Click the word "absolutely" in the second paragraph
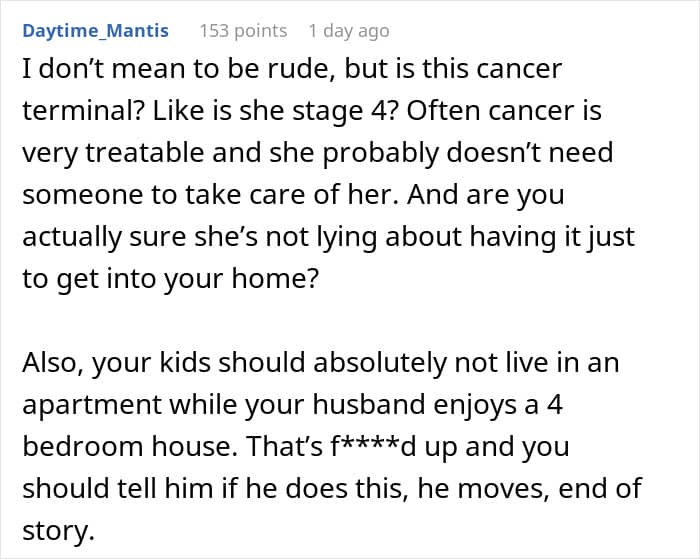700x559 pixels. tap(379, 363)
